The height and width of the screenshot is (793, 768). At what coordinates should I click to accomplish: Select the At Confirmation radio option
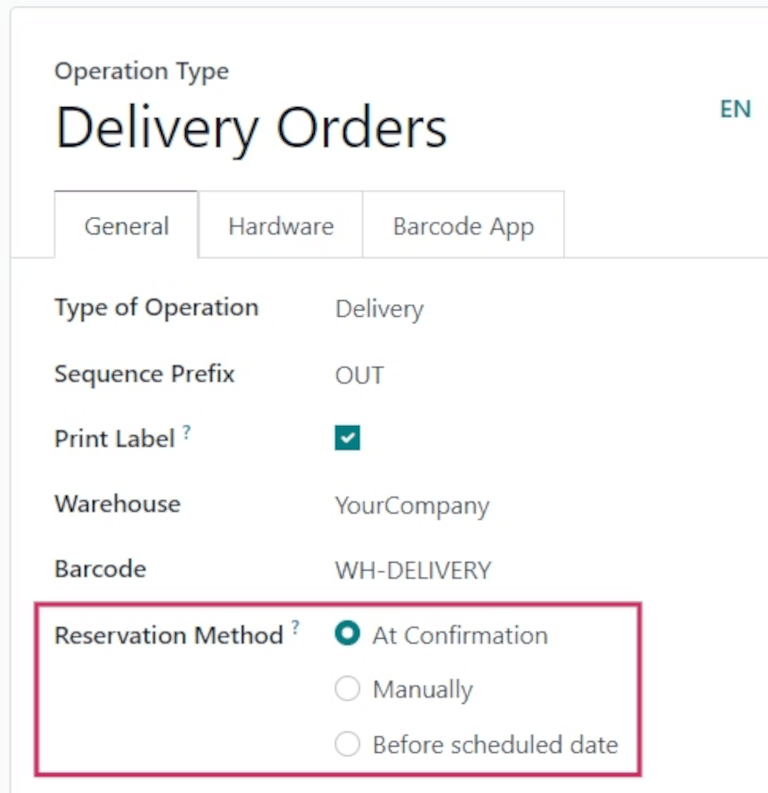point(347,635)
